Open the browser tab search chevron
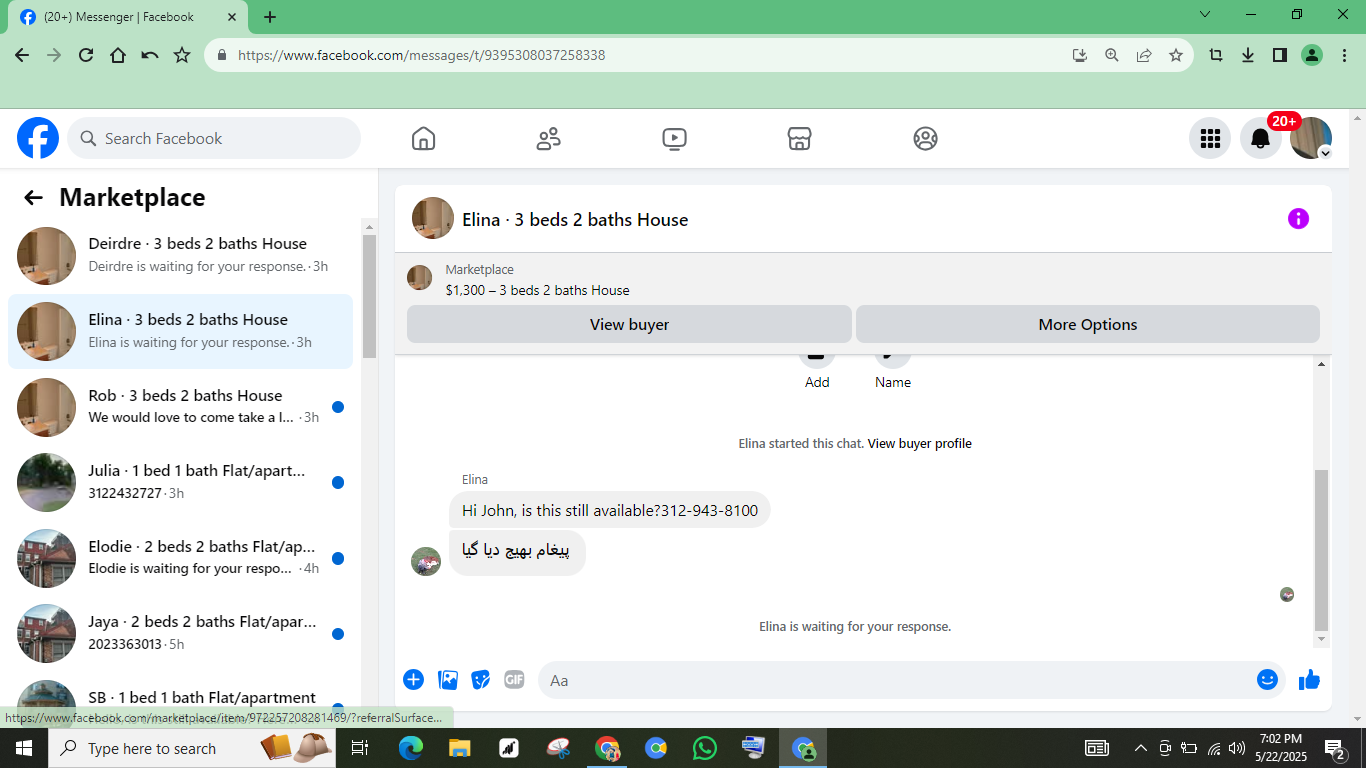The width and height of the screenshot is (1366, 768). [1205, 15]
